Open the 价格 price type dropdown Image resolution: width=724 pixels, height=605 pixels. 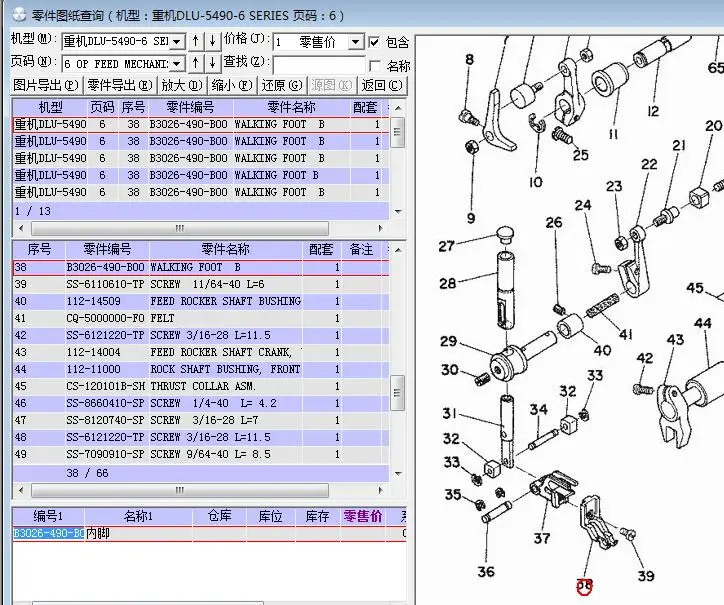pyautogui.click(x=355, y=42)
